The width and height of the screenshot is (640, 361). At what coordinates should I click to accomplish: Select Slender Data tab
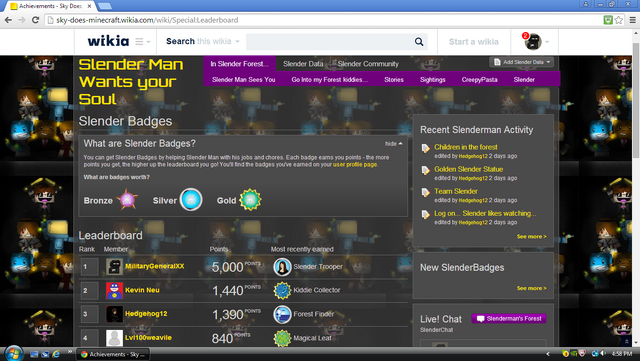click(x=303, y=64)
